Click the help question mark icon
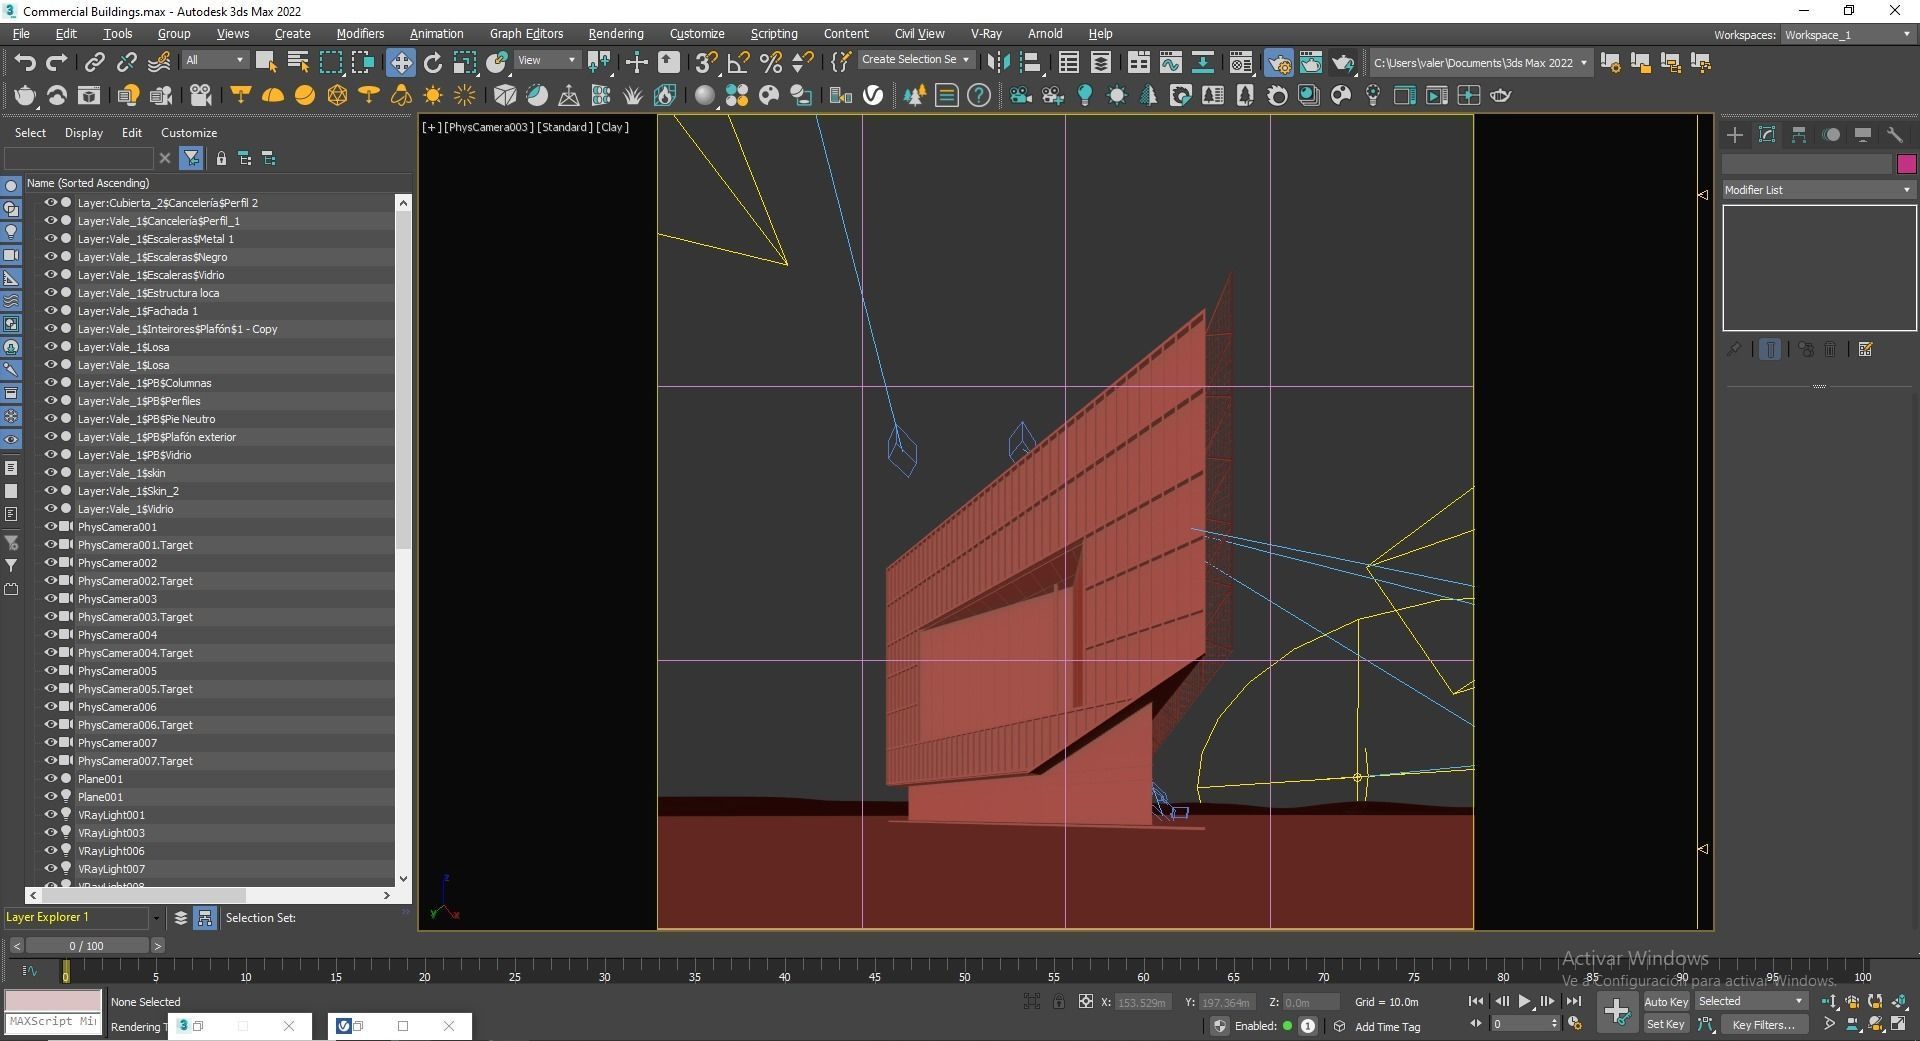This screenshot has width=1920, height=1041. 979,96
